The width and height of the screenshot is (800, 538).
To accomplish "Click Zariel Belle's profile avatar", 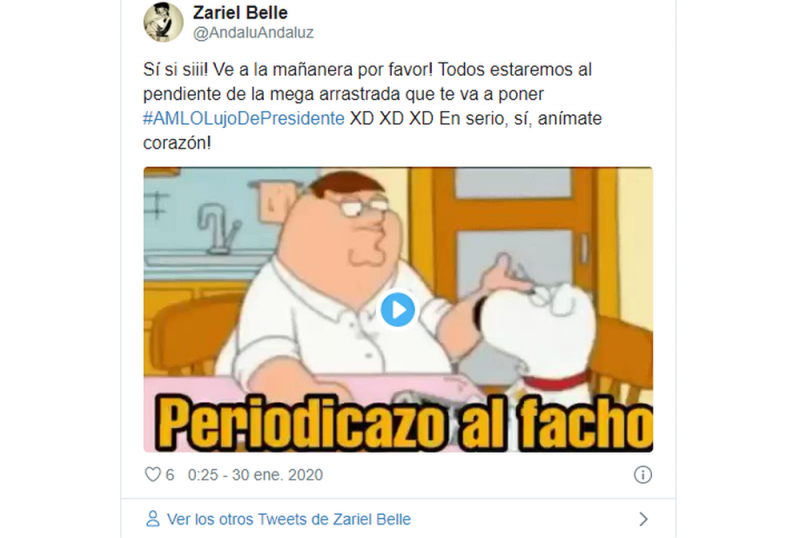I will tap(163, 22).
